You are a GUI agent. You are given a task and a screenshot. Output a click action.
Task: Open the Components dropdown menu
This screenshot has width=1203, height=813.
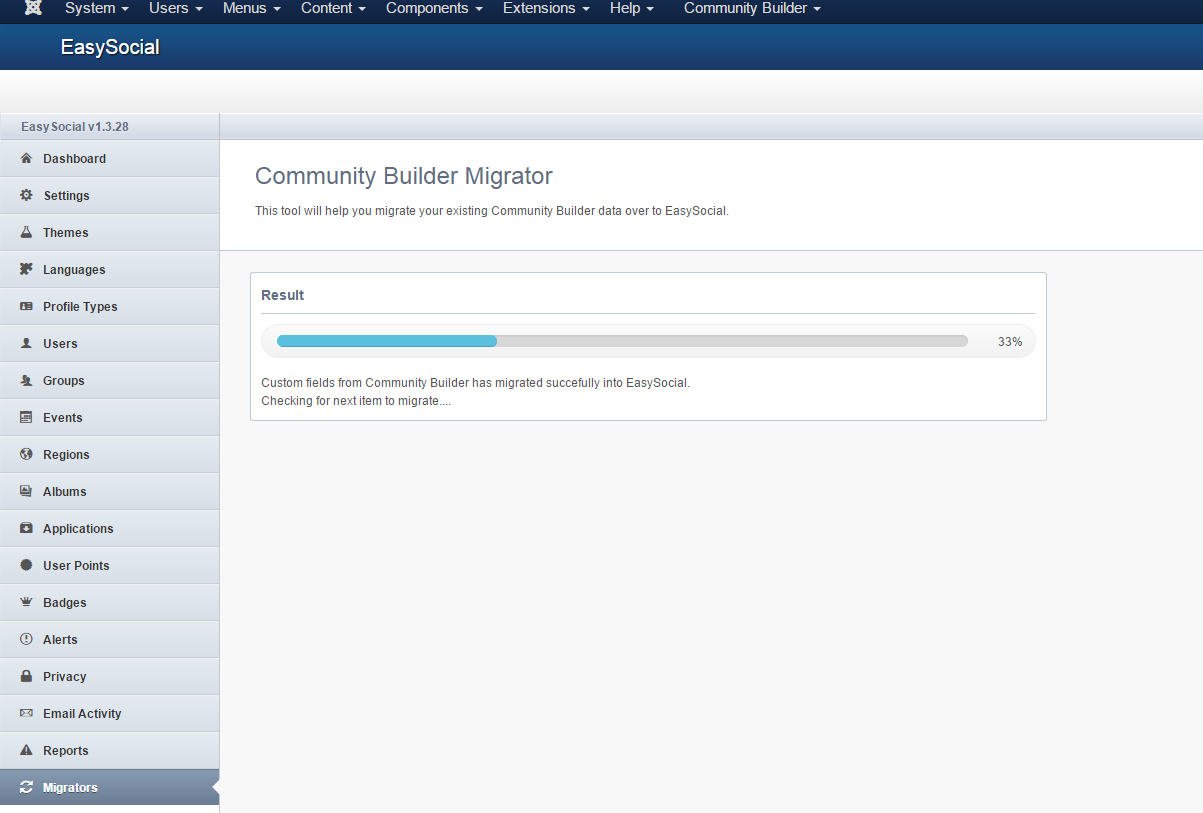[434, 8]
